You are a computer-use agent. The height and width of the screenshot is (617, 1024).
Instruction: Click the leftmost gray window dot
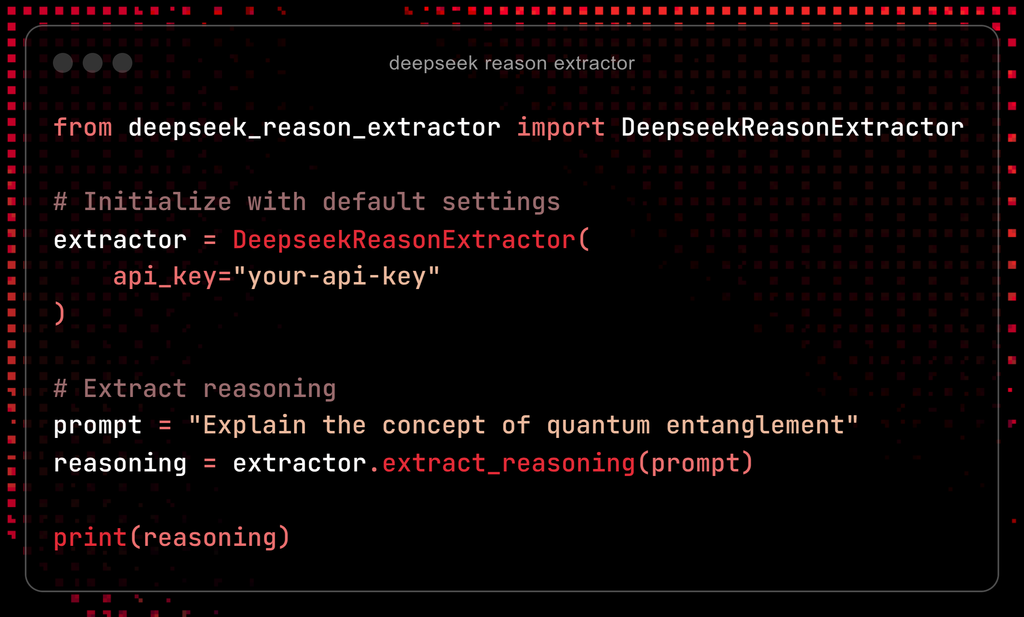pyautogui.click(x=63, y=63)
